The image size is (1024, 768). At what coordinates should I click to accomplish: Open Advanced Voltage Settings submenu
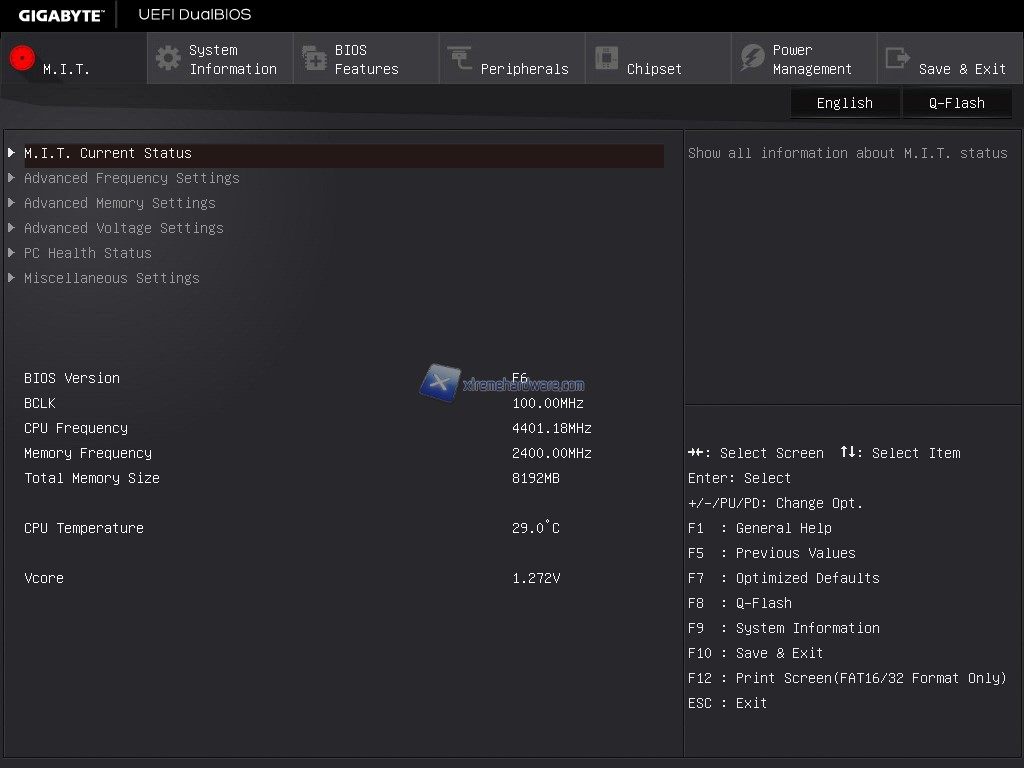point(123,228)
